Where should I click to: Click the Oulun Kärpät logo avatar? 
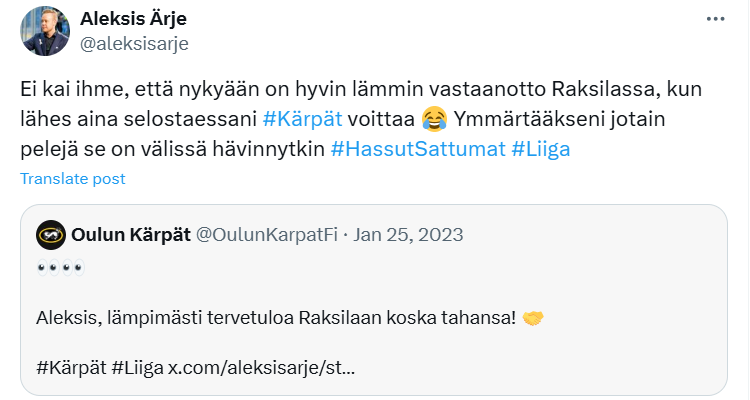click(x=50, y=234)
